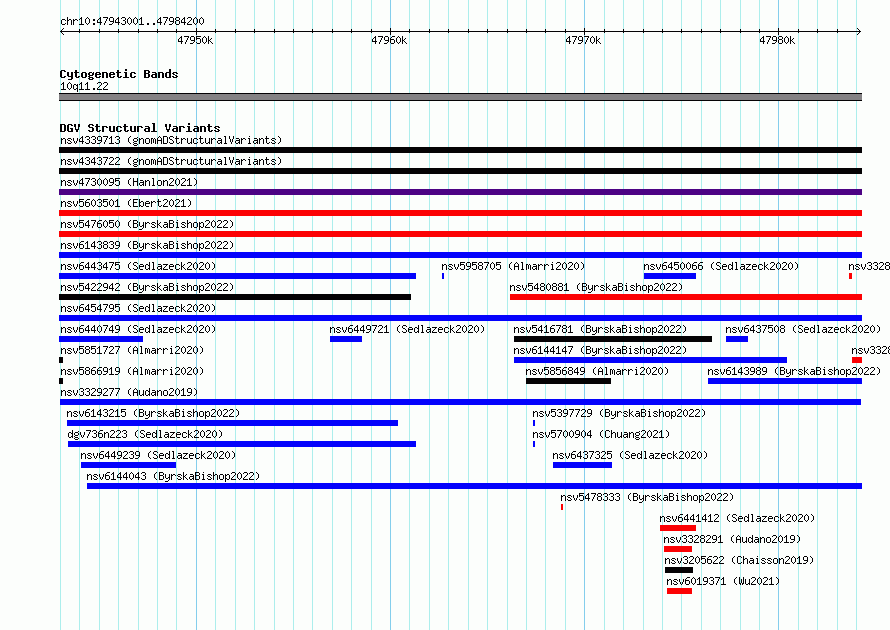The width and height of the screenshot is (890, 630).
Task: Click the nsv6443475 (Sedlazeck2020) label
Action: [x=138, y=266]
